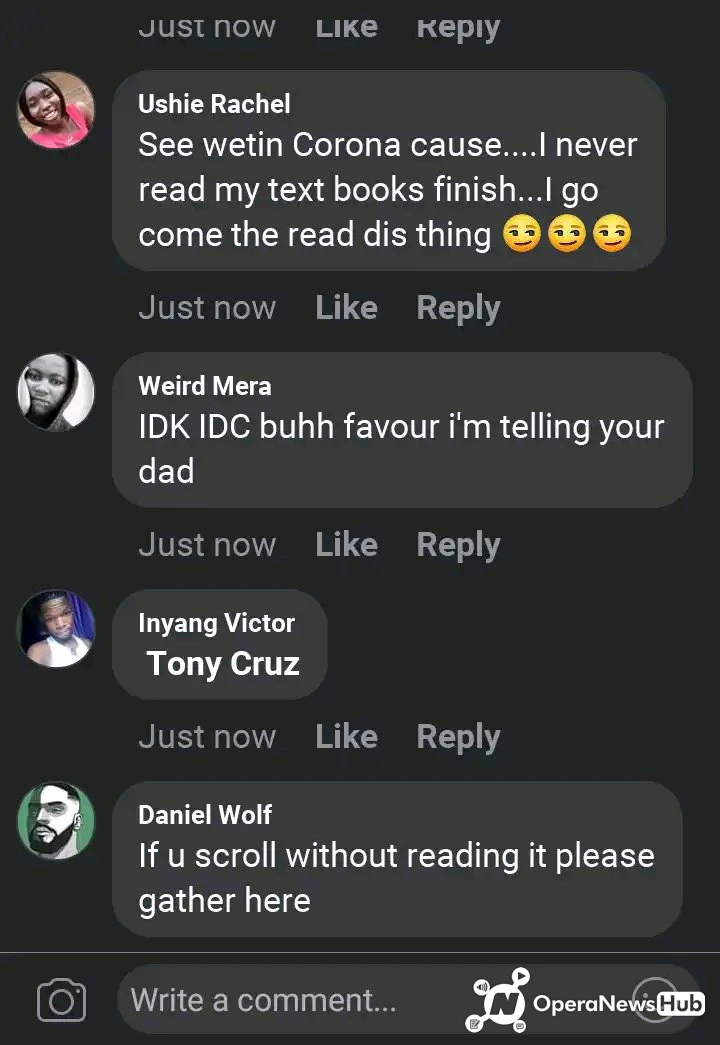The height and width of the screenshot is (1045, 720).
Task: Reply to Ushie Rachel's comment
Action: (x=458, y=309)
